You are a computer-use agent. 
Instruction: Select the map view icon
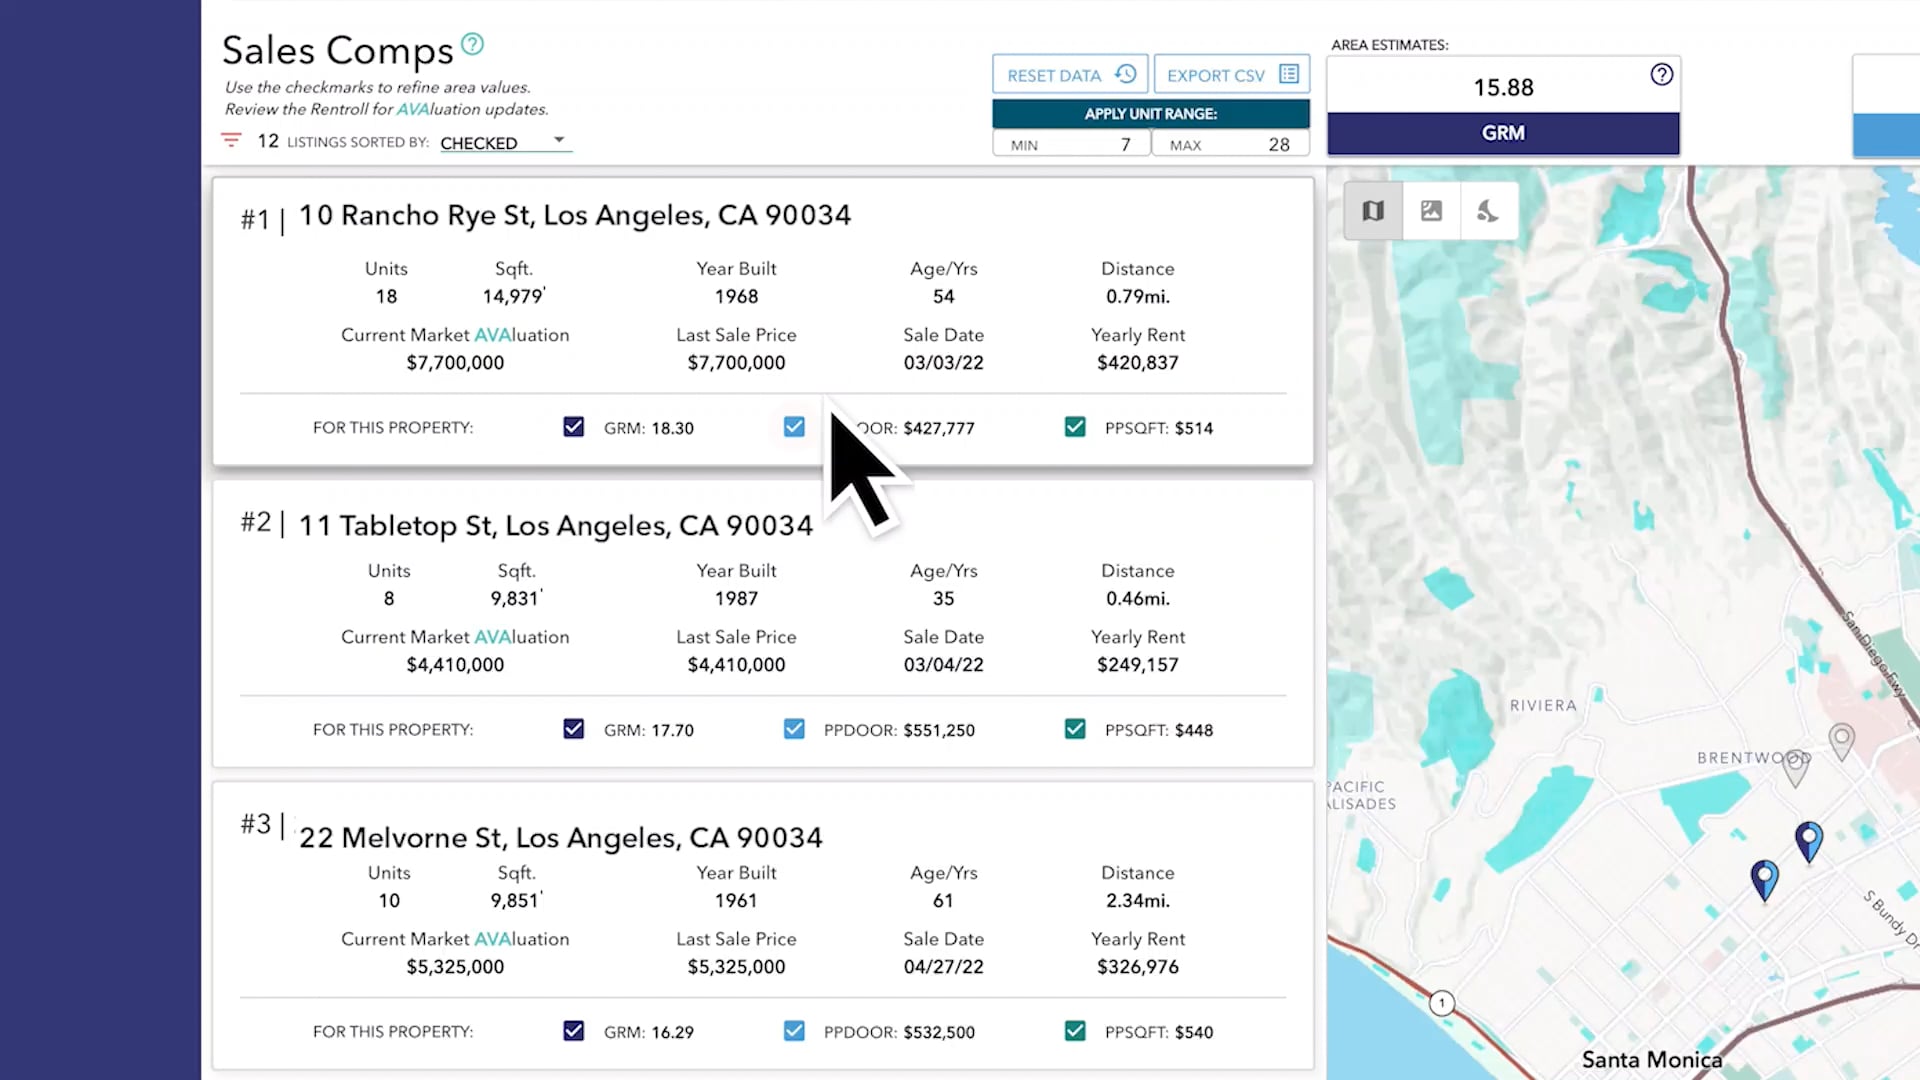point(1372,210)
